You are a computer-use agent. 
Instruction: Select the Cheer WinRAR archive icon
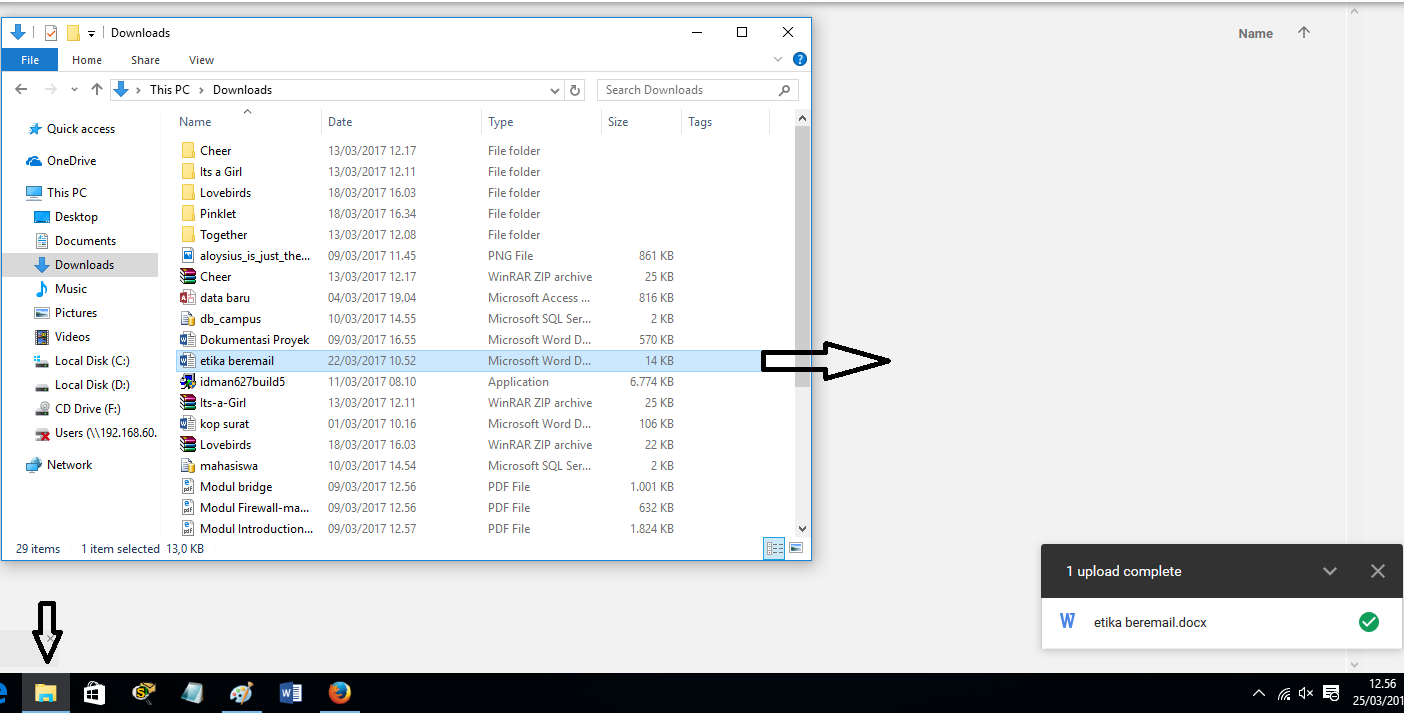[x=188, y=277]
